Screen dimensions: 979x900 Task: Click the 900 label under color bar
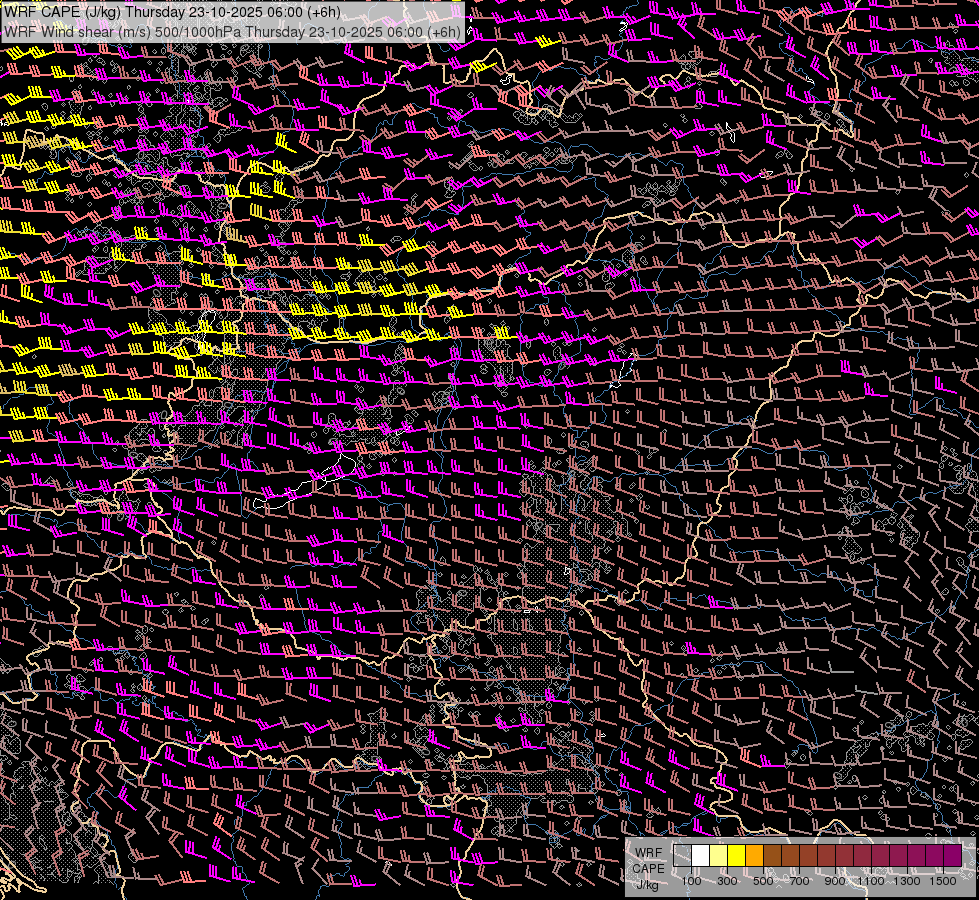835,881
